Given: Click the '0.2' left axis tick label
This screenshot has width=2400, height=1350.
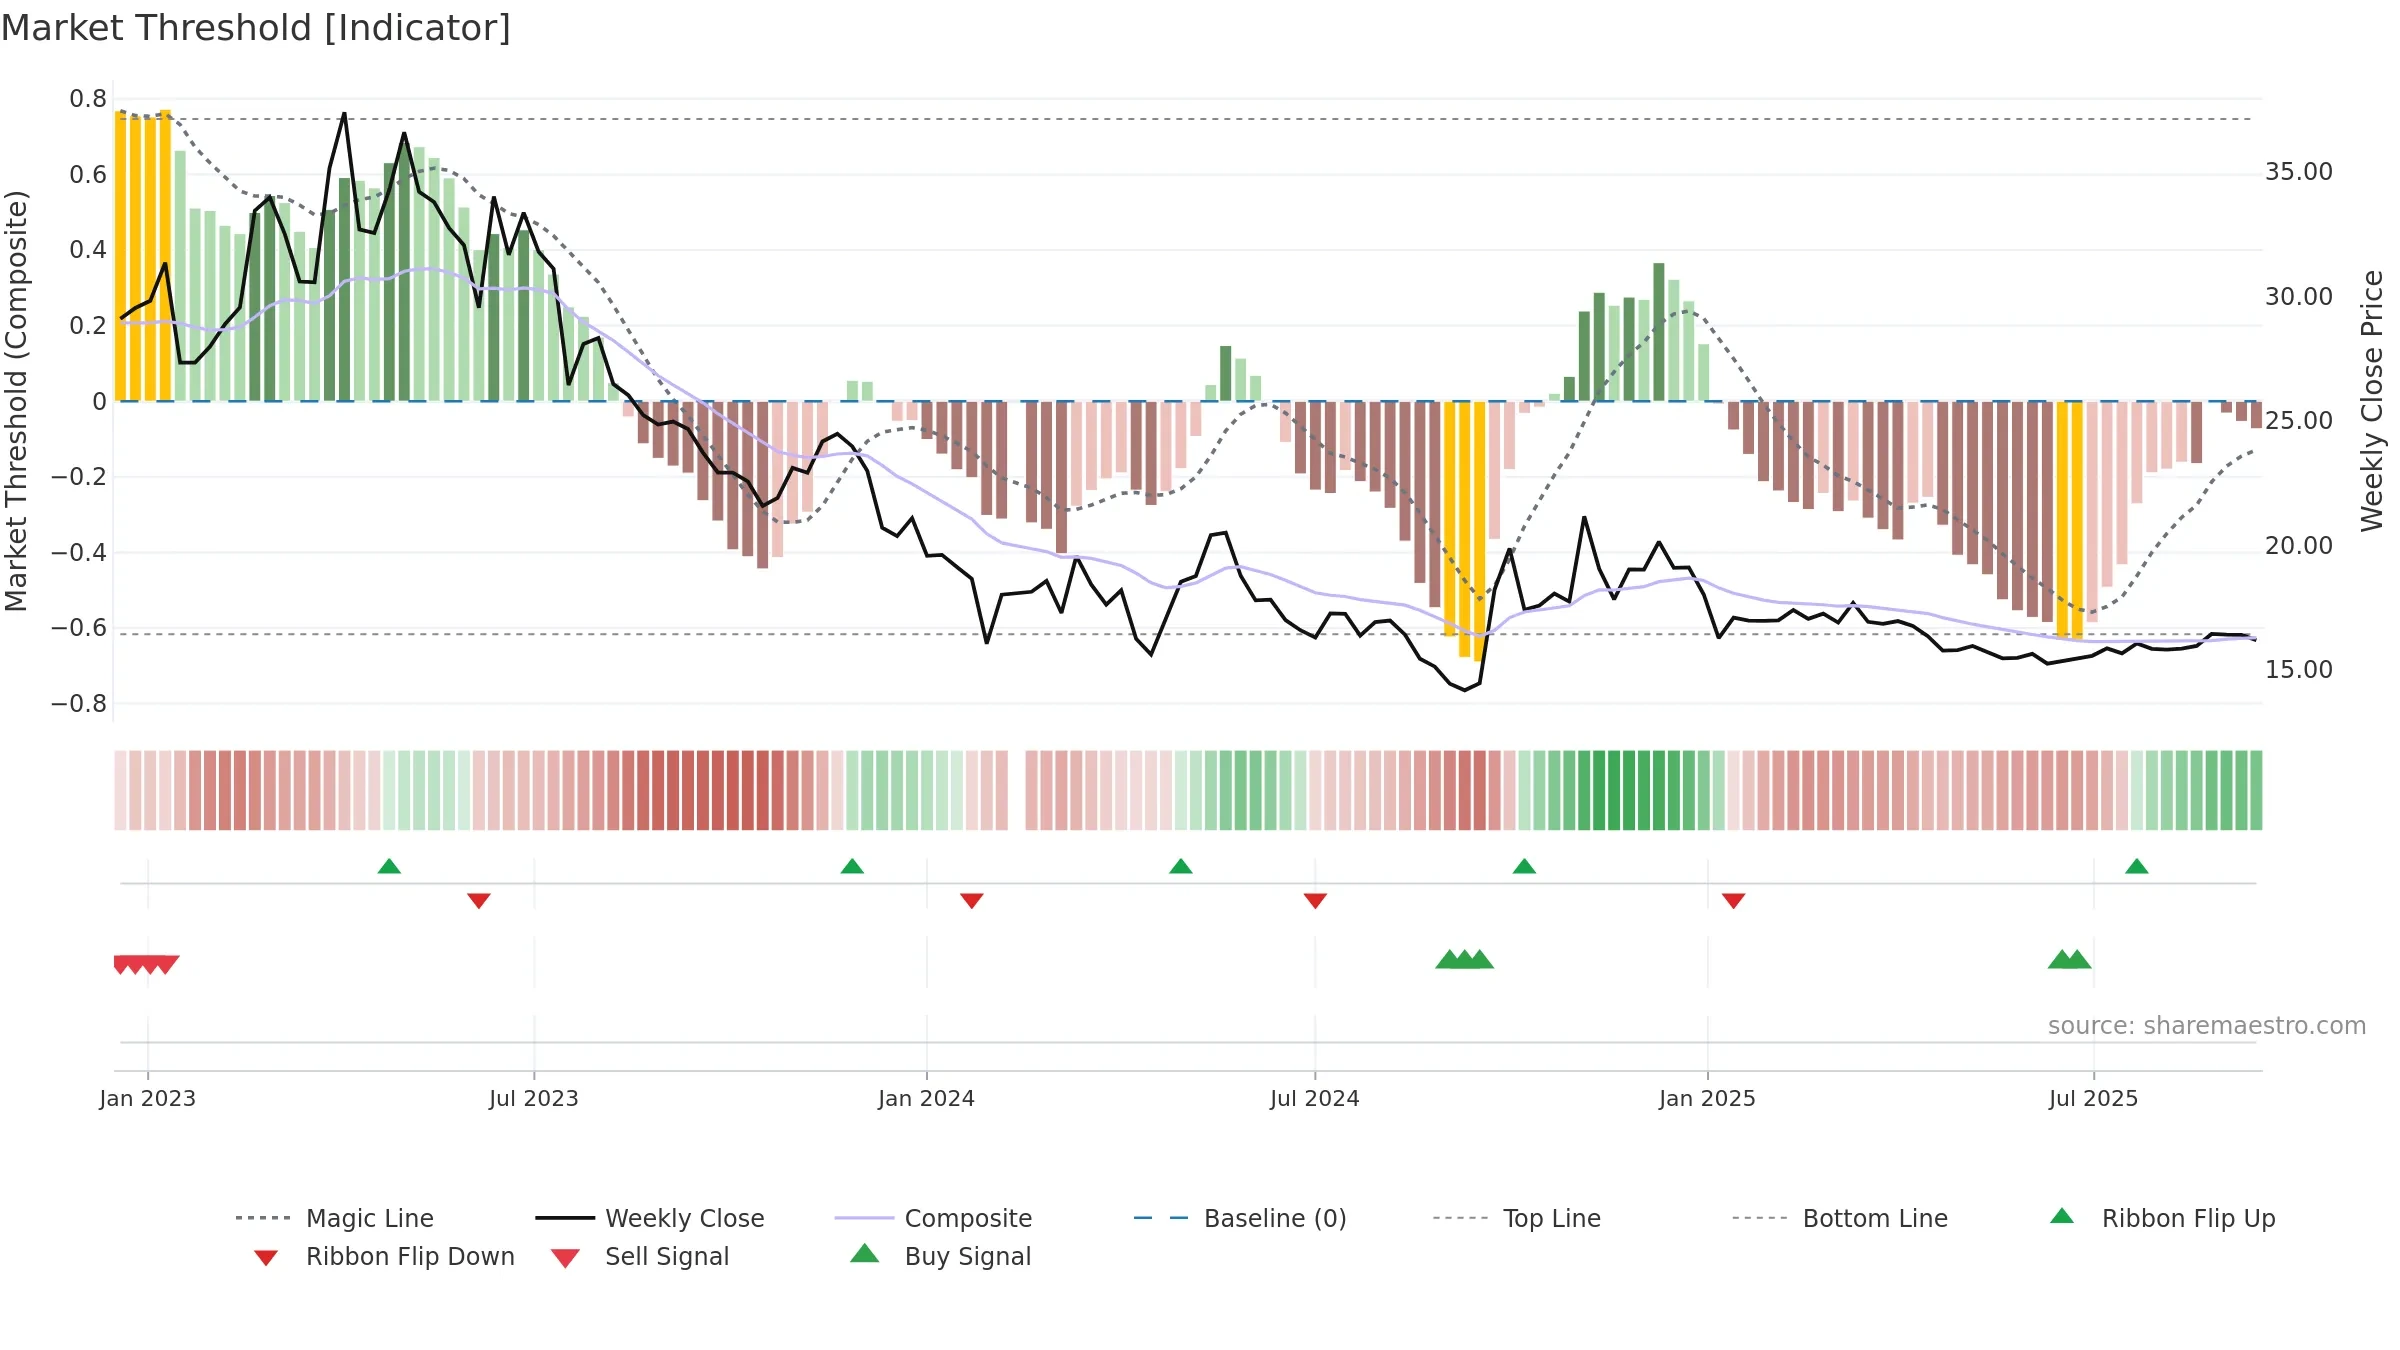Looking at the screenshot, I should [88, 326].
